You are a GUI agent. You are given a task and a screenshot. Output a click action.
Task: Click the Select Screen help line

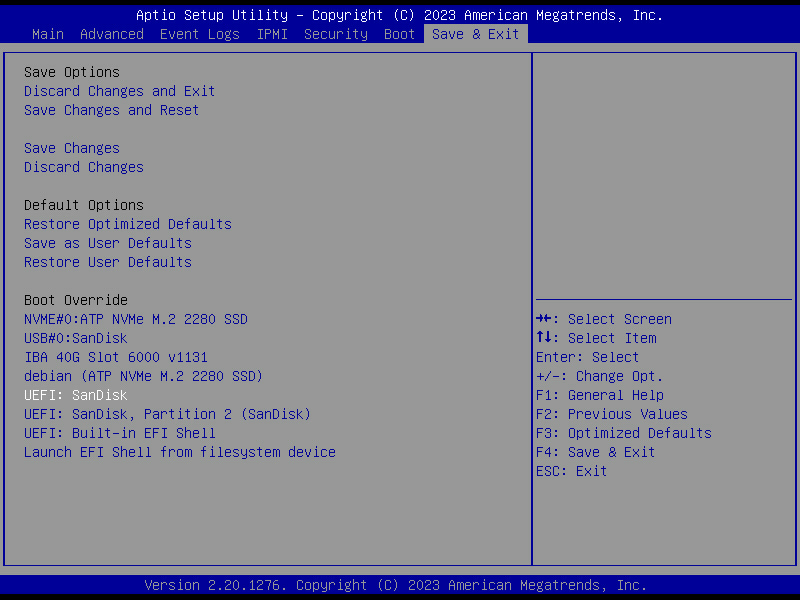[604, 319]
